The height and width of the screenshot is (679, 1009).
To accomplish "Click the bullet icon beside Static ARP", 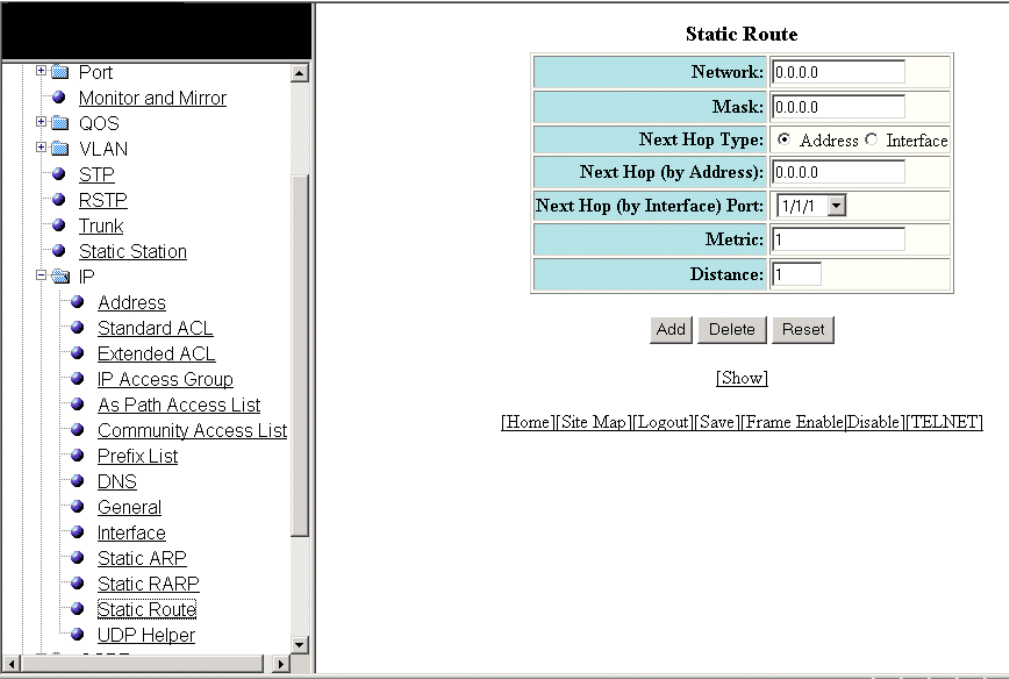I will coord(77,557).
